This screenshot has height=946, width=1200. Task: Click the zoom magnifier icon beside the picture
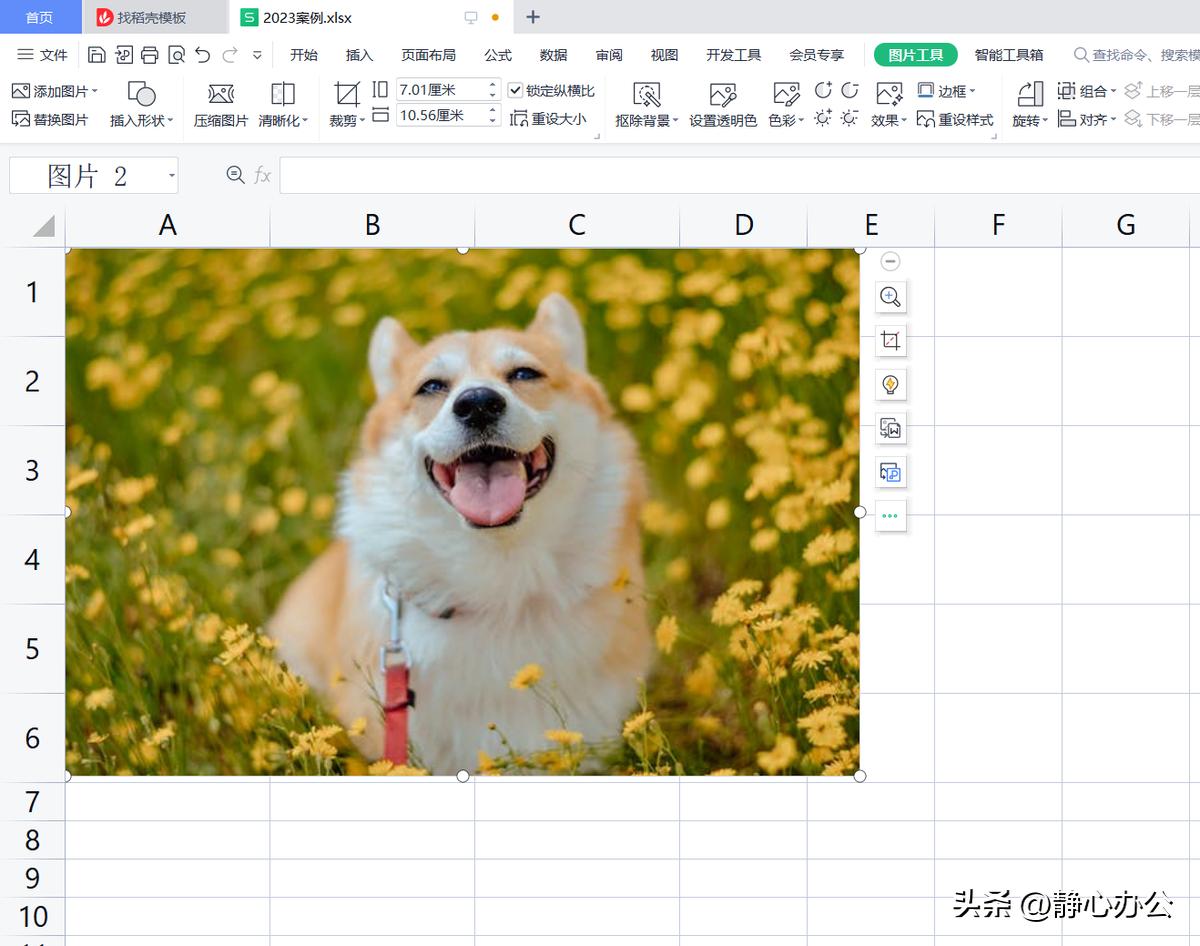pyautogui.click(x=890, y=297)
